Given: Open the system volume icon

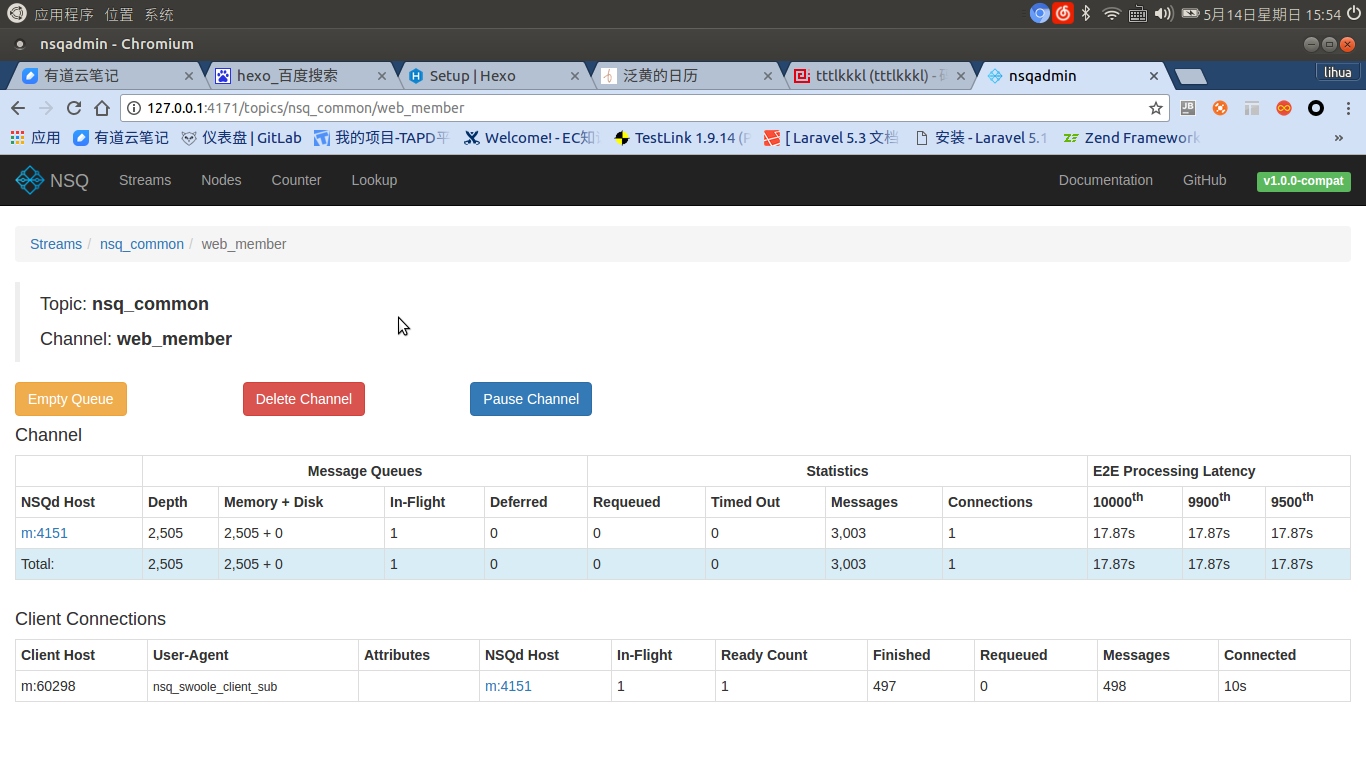Looking at the screenshot, I should point(1163,14).
